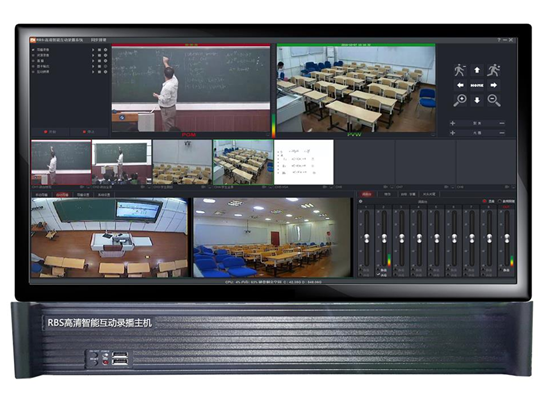Click the red-dot start recording button
549x413 pixels.
coord(50,132)
